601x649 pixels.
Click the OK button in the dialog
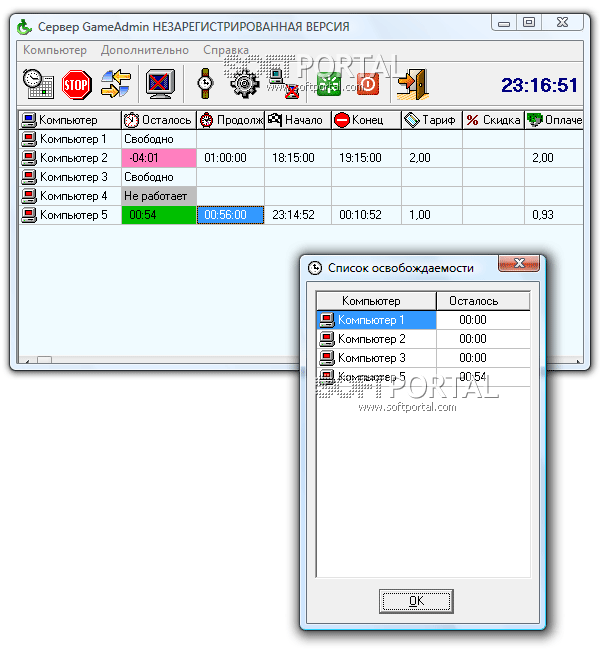pos(416,601)
